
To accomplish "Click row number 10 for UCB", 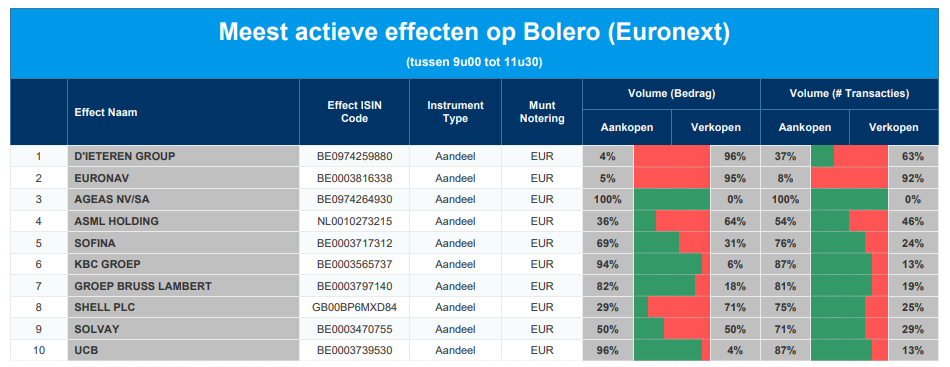I will (x=39, y=350).
